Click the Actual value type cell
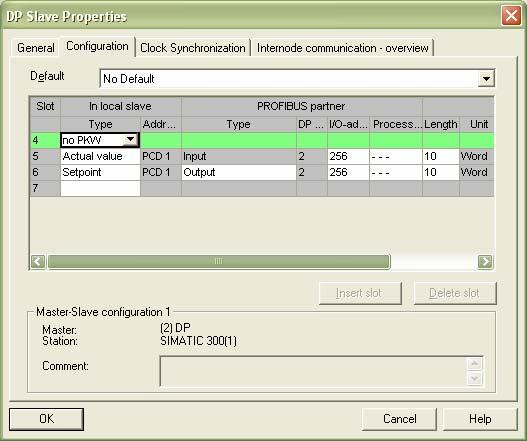The height and width of the screenshot is (441, 527). 100,156
